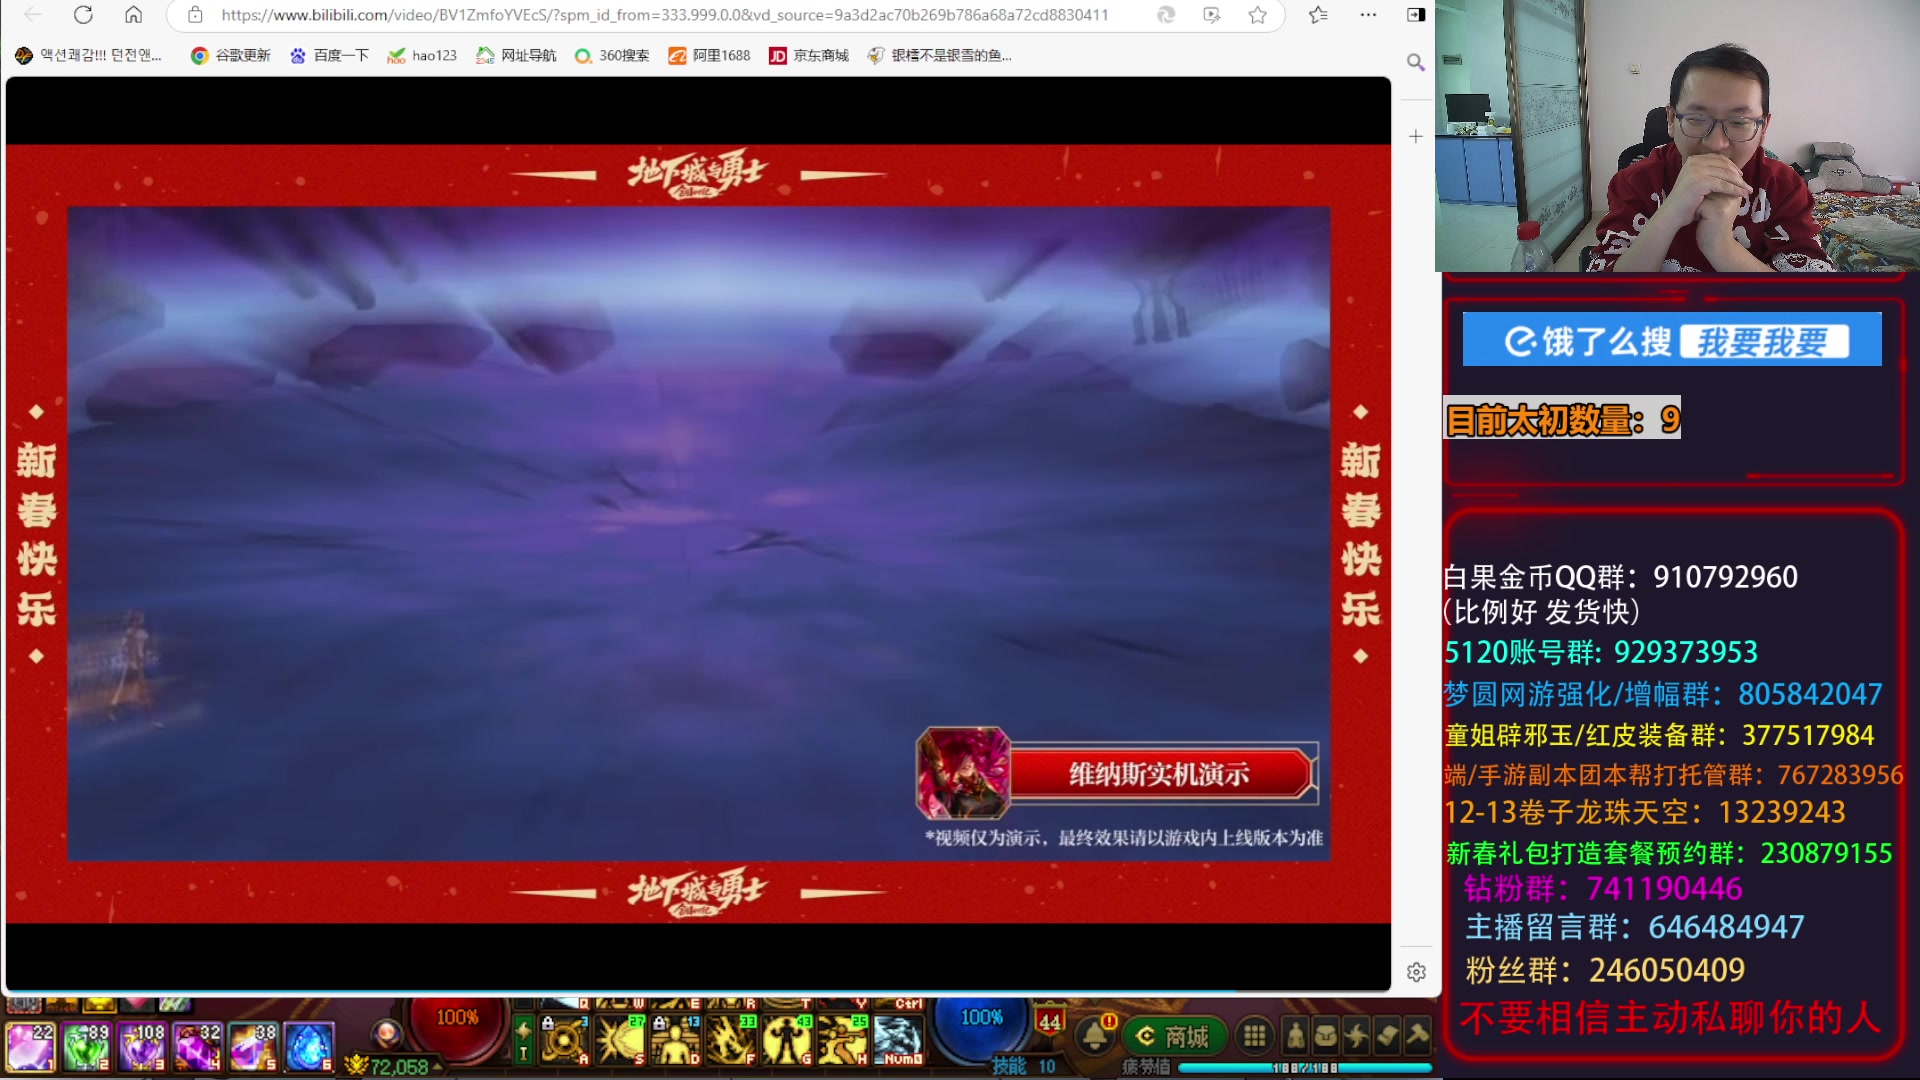Viewport: 1920px width, 1080px height.
Task: Open browser settings and more menu
Action: click(1368, 15)
